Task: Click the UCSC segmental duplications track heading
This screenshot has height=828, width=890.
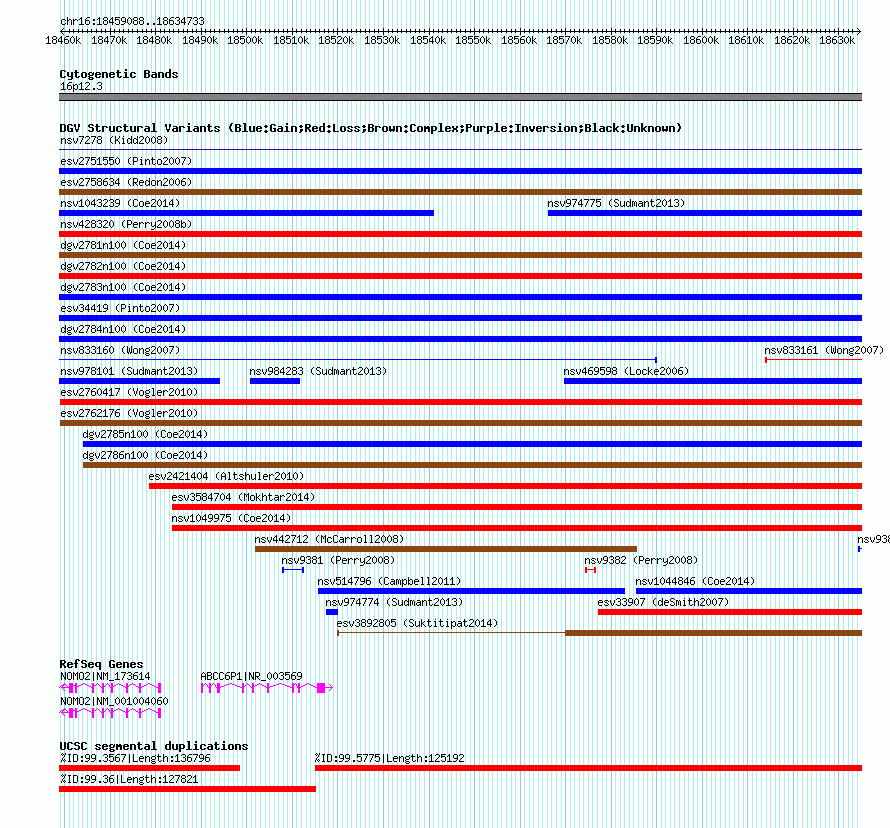Action: (x=154, y=746)
